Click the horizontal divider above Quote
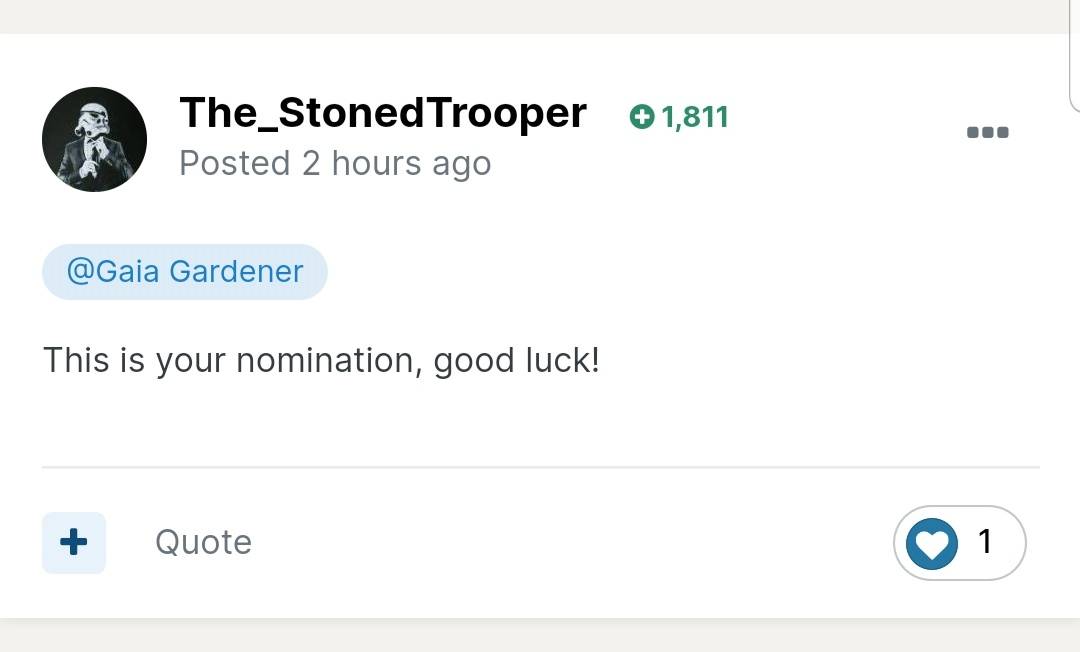This screenshot has height=652, width=1080. coord(541,467)
